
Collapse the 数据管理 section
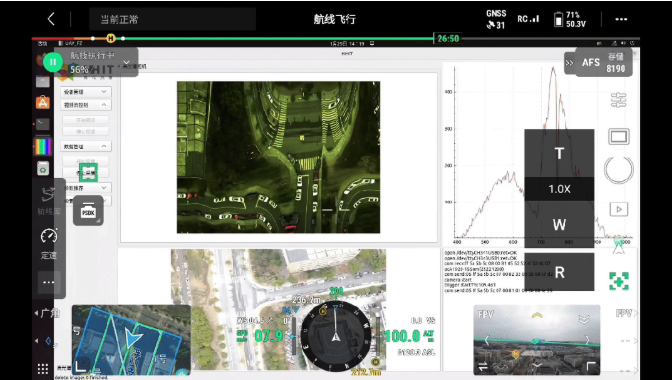[87, 147]
